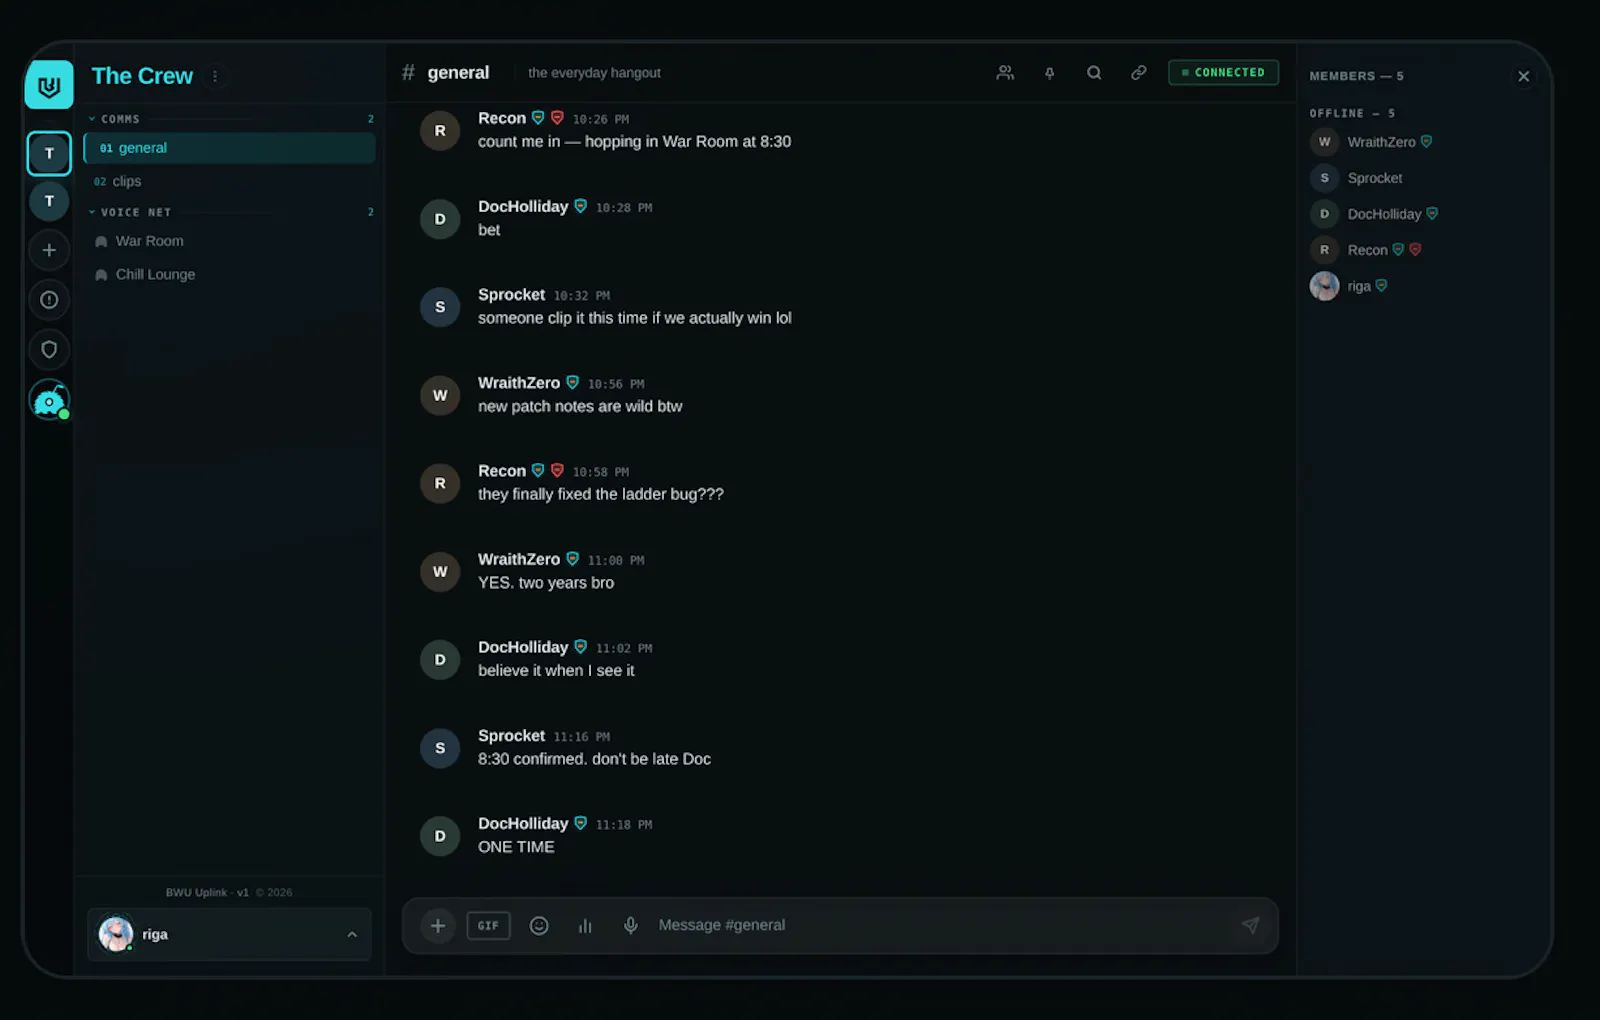This screenshot has width=1600, height=1020.
Task: Click the Message #general input field
Action: point(940,926)
